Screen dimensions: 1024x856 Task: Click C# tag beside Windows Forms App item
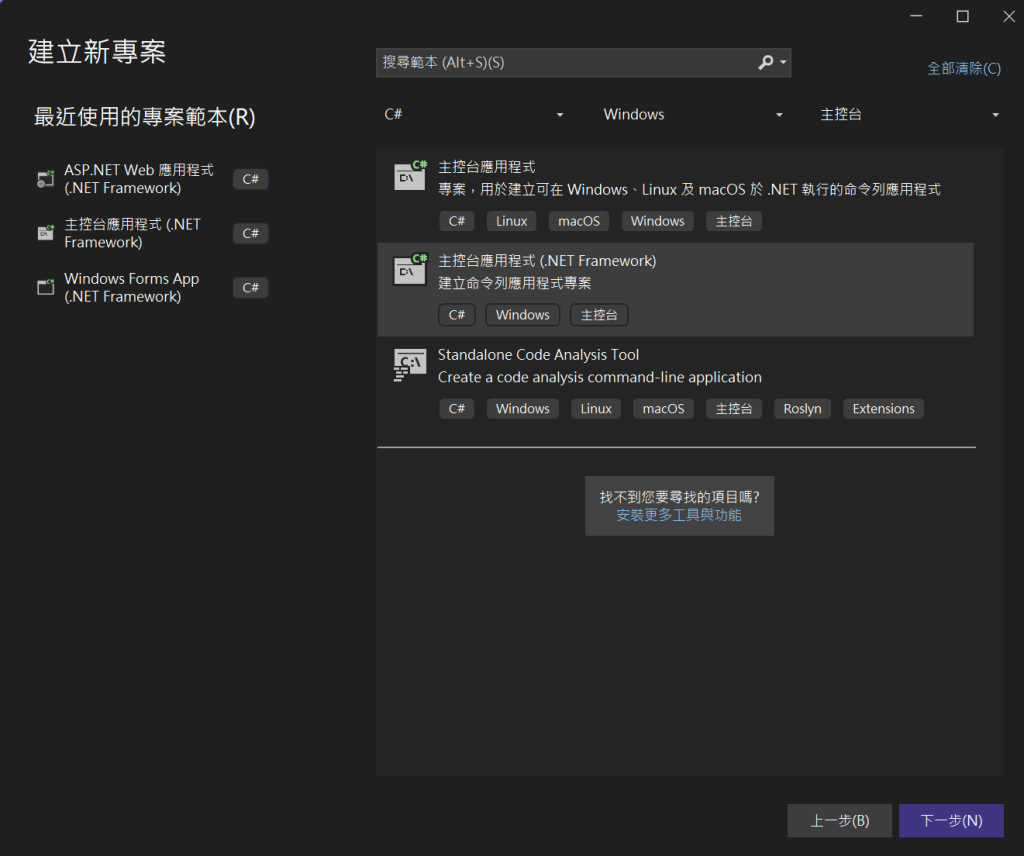(251, 287)
